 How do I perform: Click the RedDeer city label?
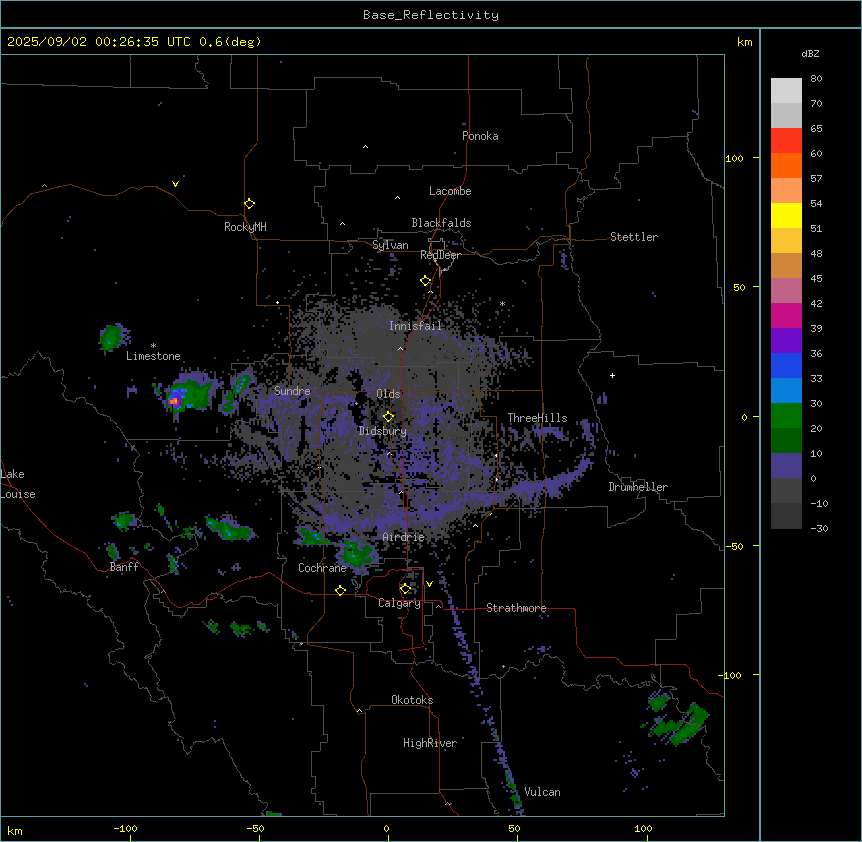(x=440, y=255)
